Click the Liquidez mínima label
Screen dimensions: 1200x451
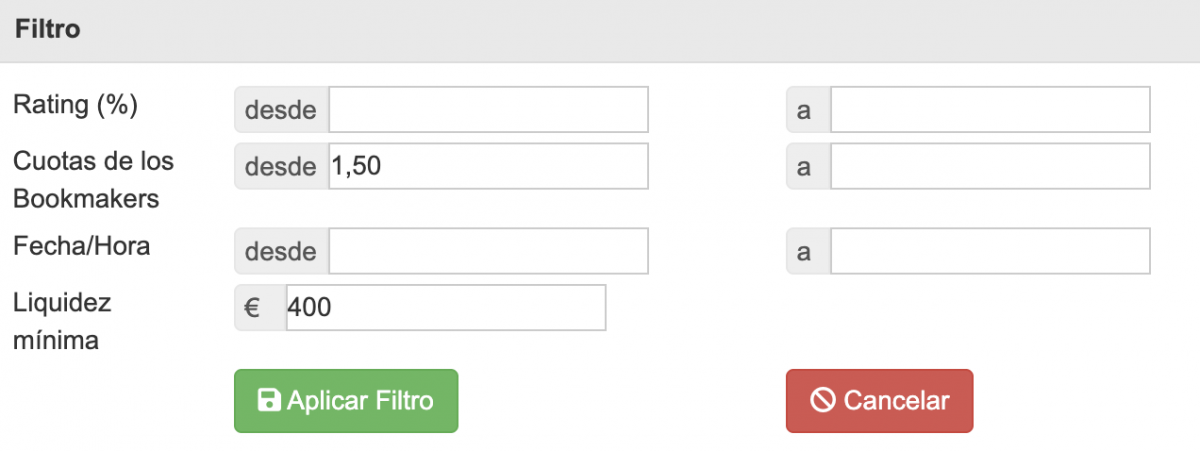[62, 320]
